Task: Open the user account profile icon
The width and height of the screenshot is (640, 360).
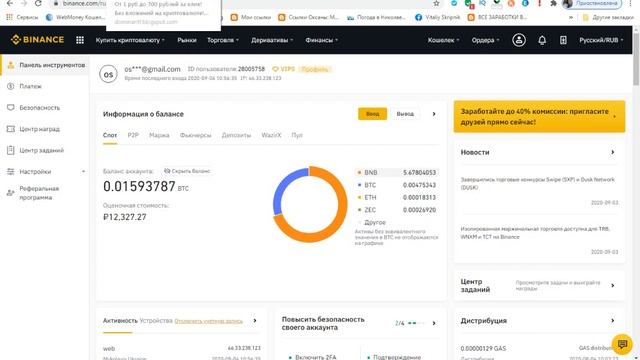Action: 519,40
